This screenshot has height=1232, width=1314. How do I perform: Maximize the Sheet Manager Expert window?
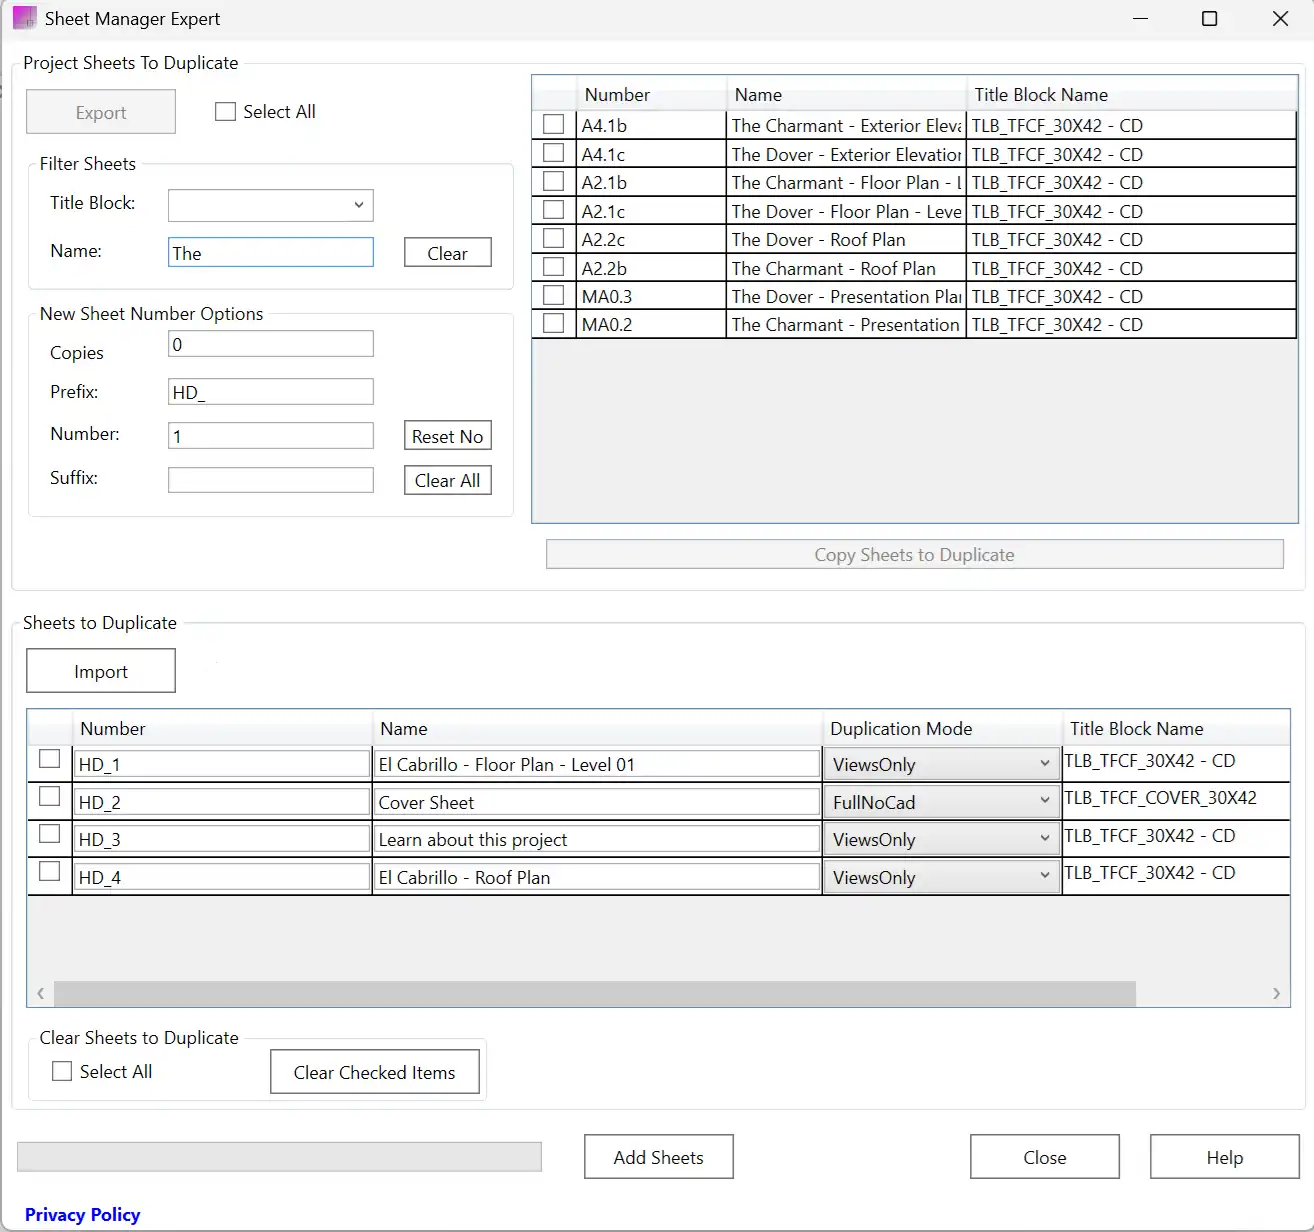(x=1209, y=19)
